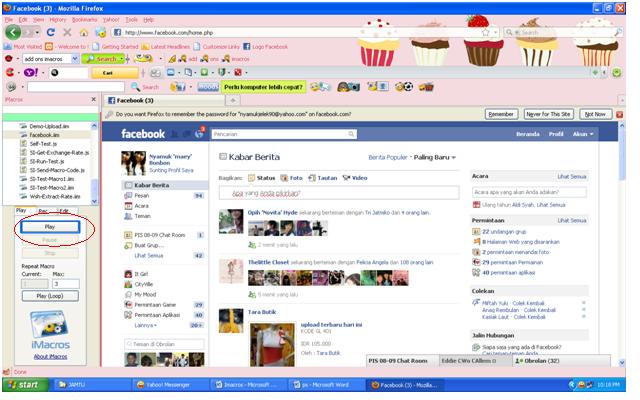Expand Lainnya to show more apps
The image size is (640, 400).
[146, 325]
